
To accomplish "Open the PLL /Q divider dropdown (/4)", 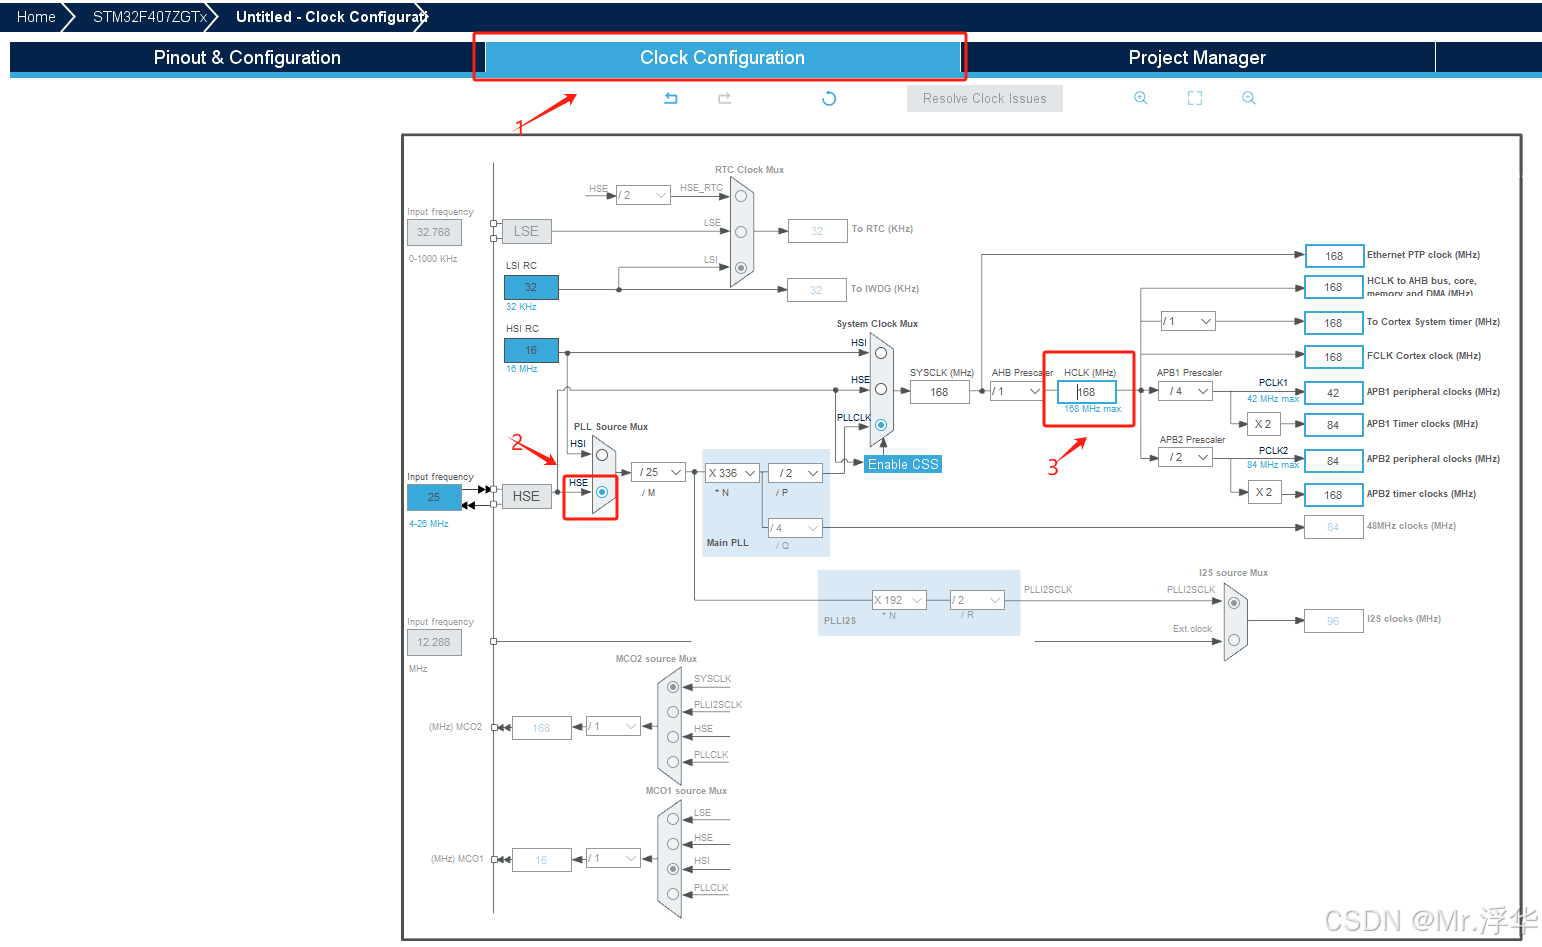I will point(796,528).
